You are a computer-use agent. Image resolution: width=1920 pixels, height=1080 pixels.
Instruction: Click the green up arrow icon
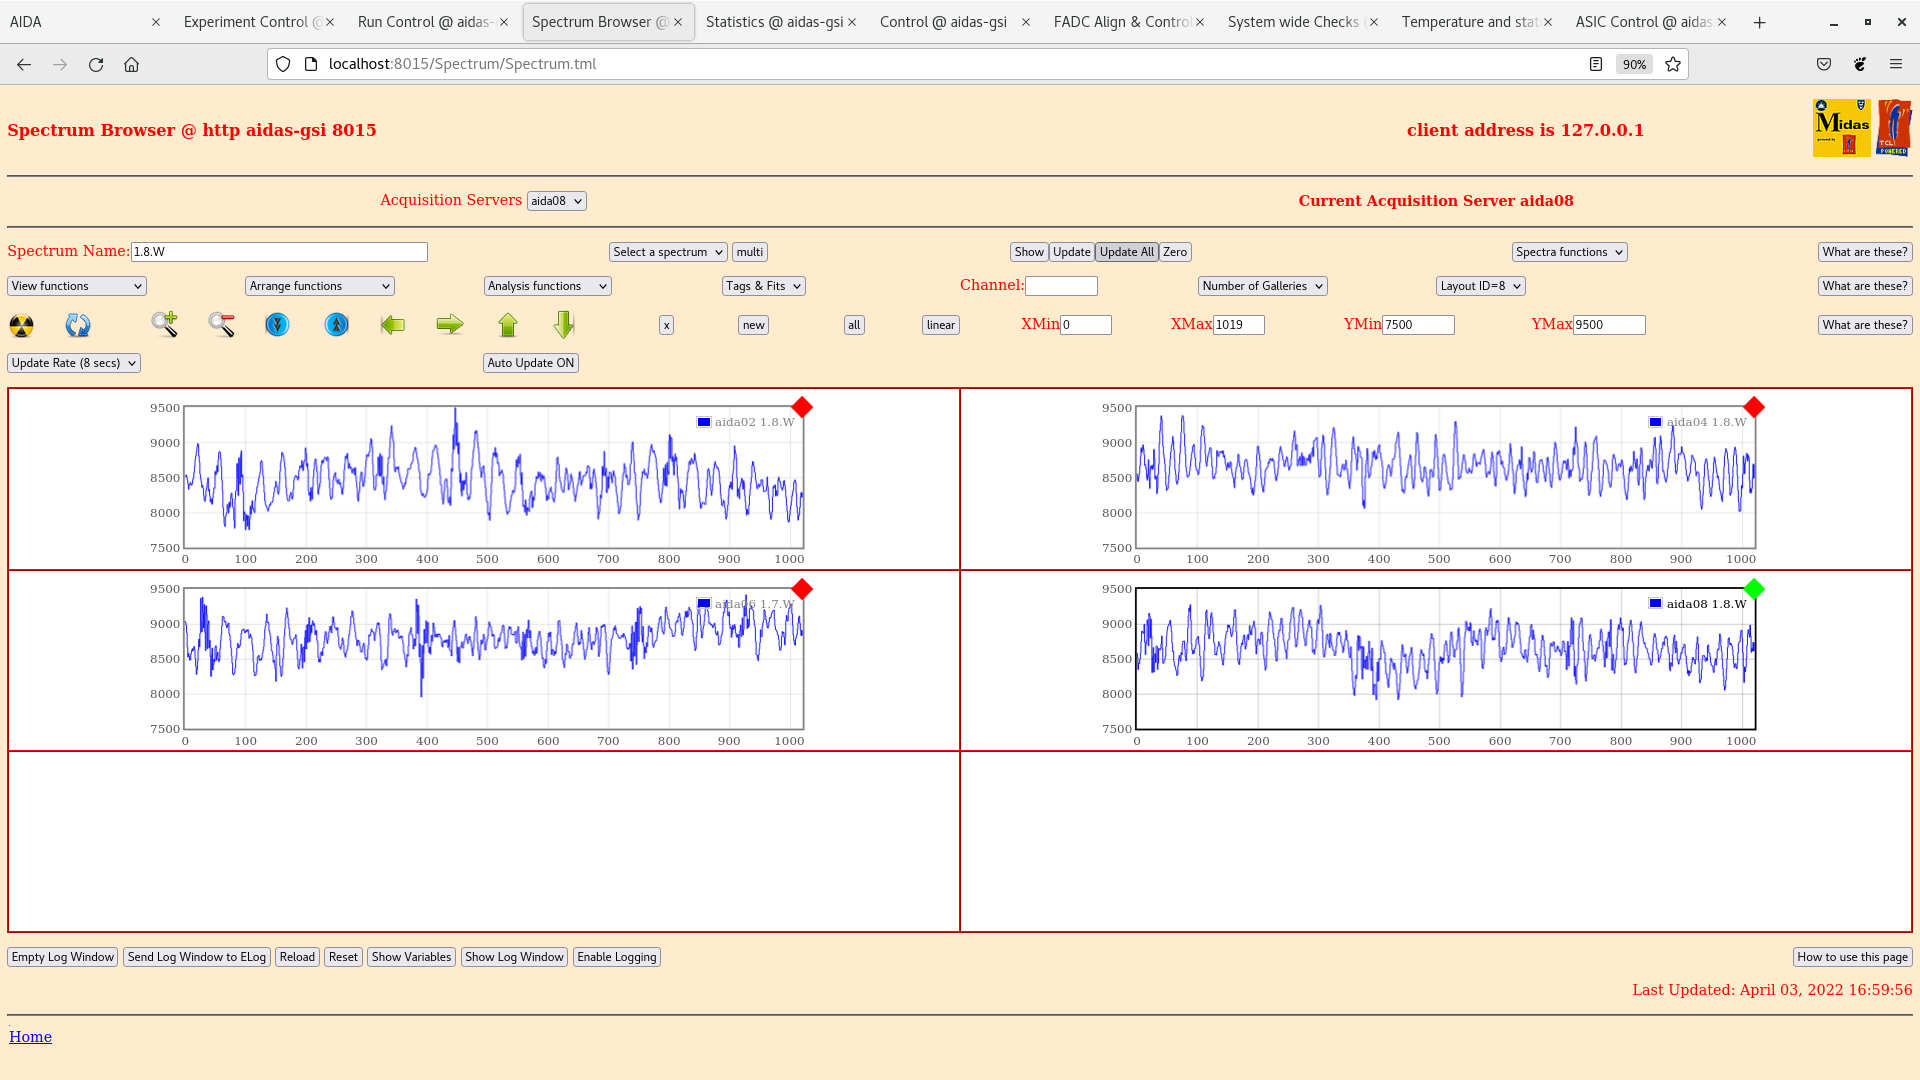[508, 324]
